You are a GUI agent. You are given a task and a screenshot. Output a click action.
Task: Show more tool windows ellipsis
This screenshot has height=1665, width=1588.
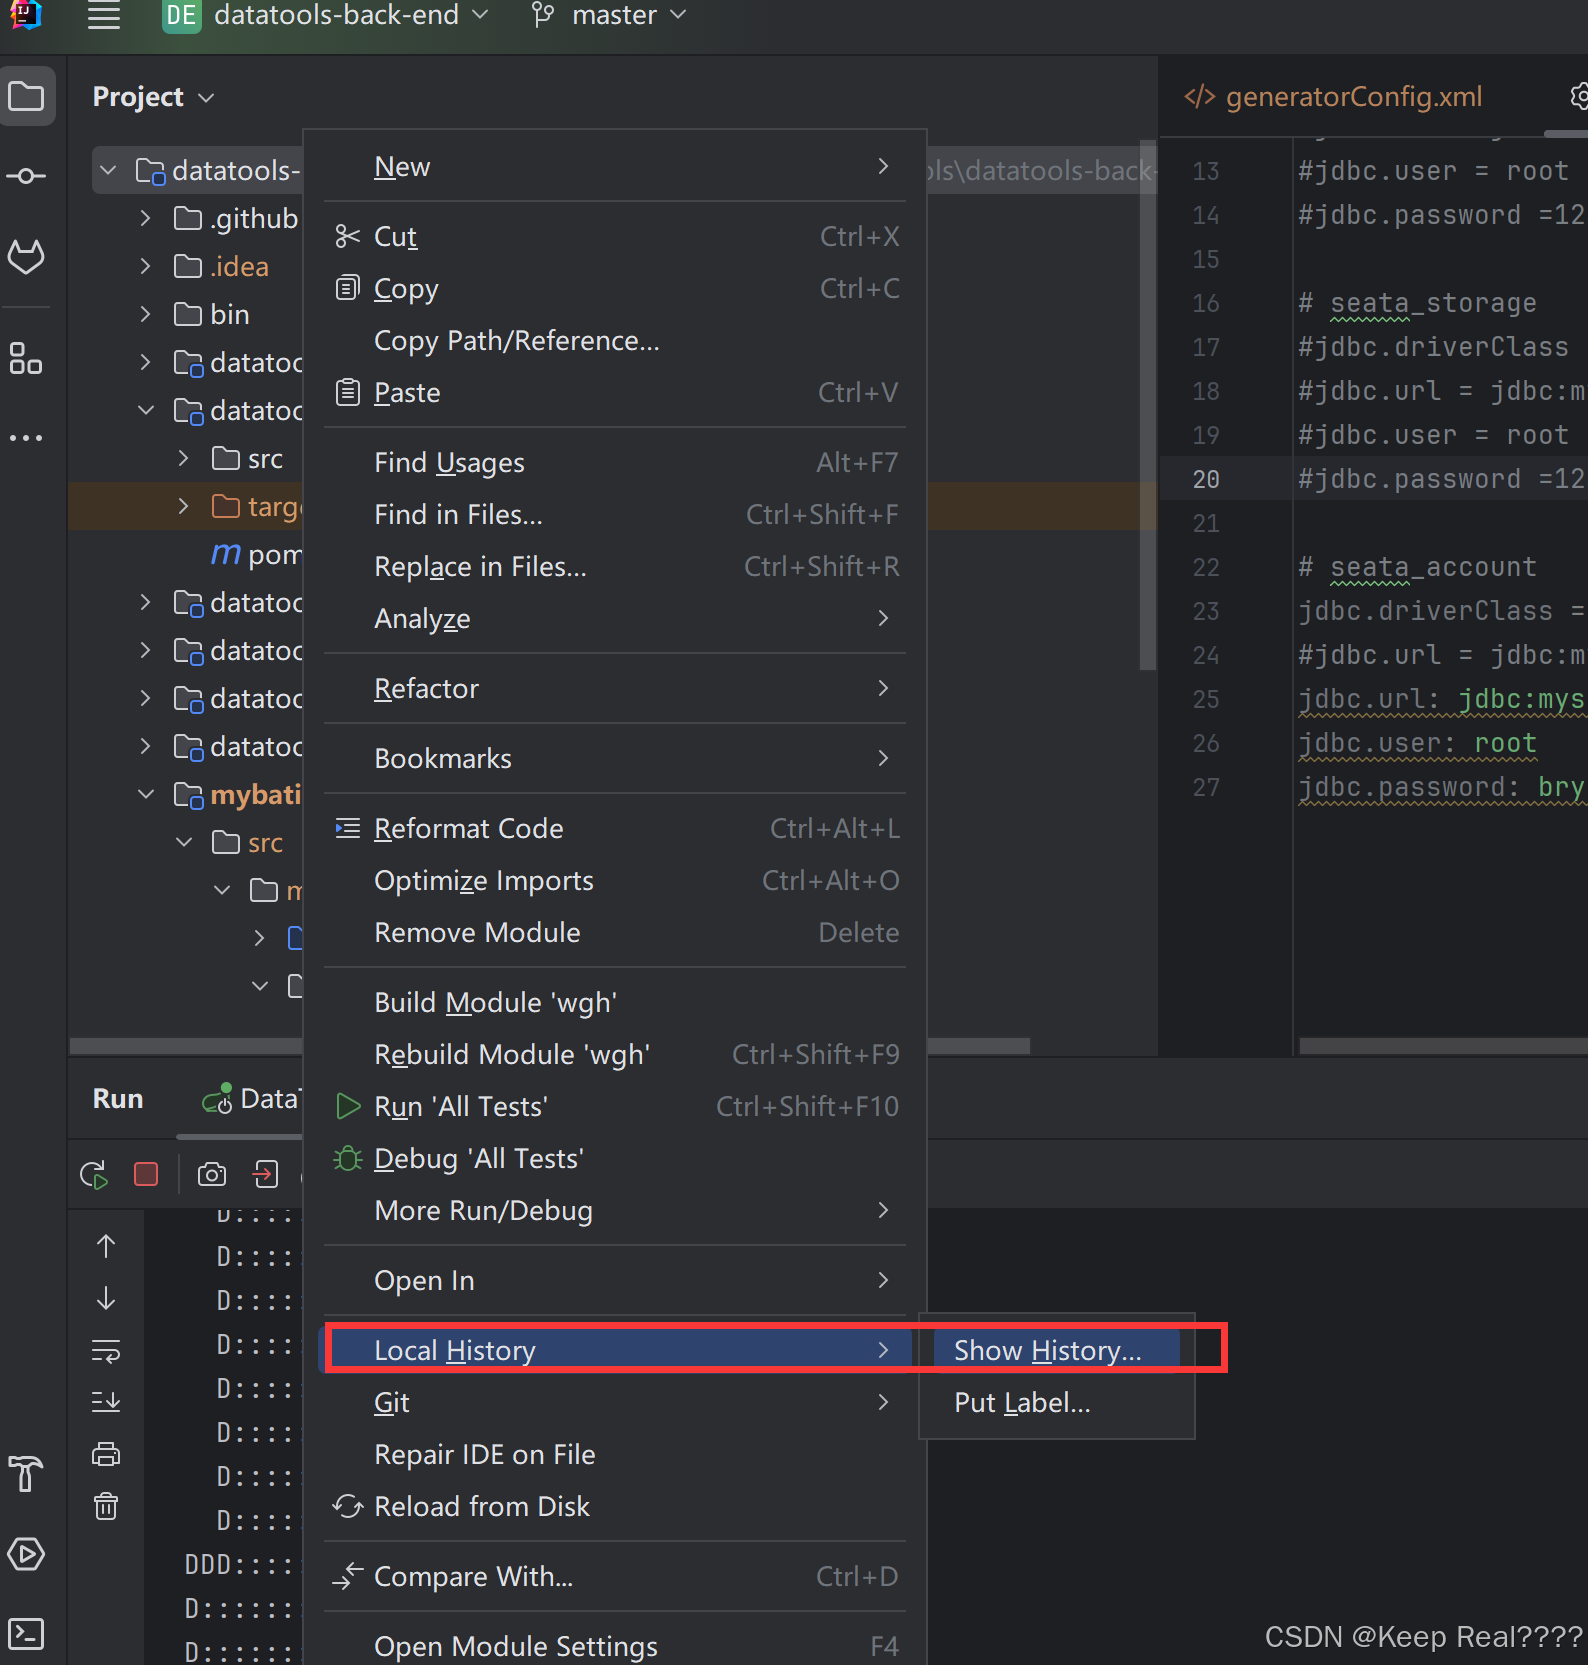point(26,437)
